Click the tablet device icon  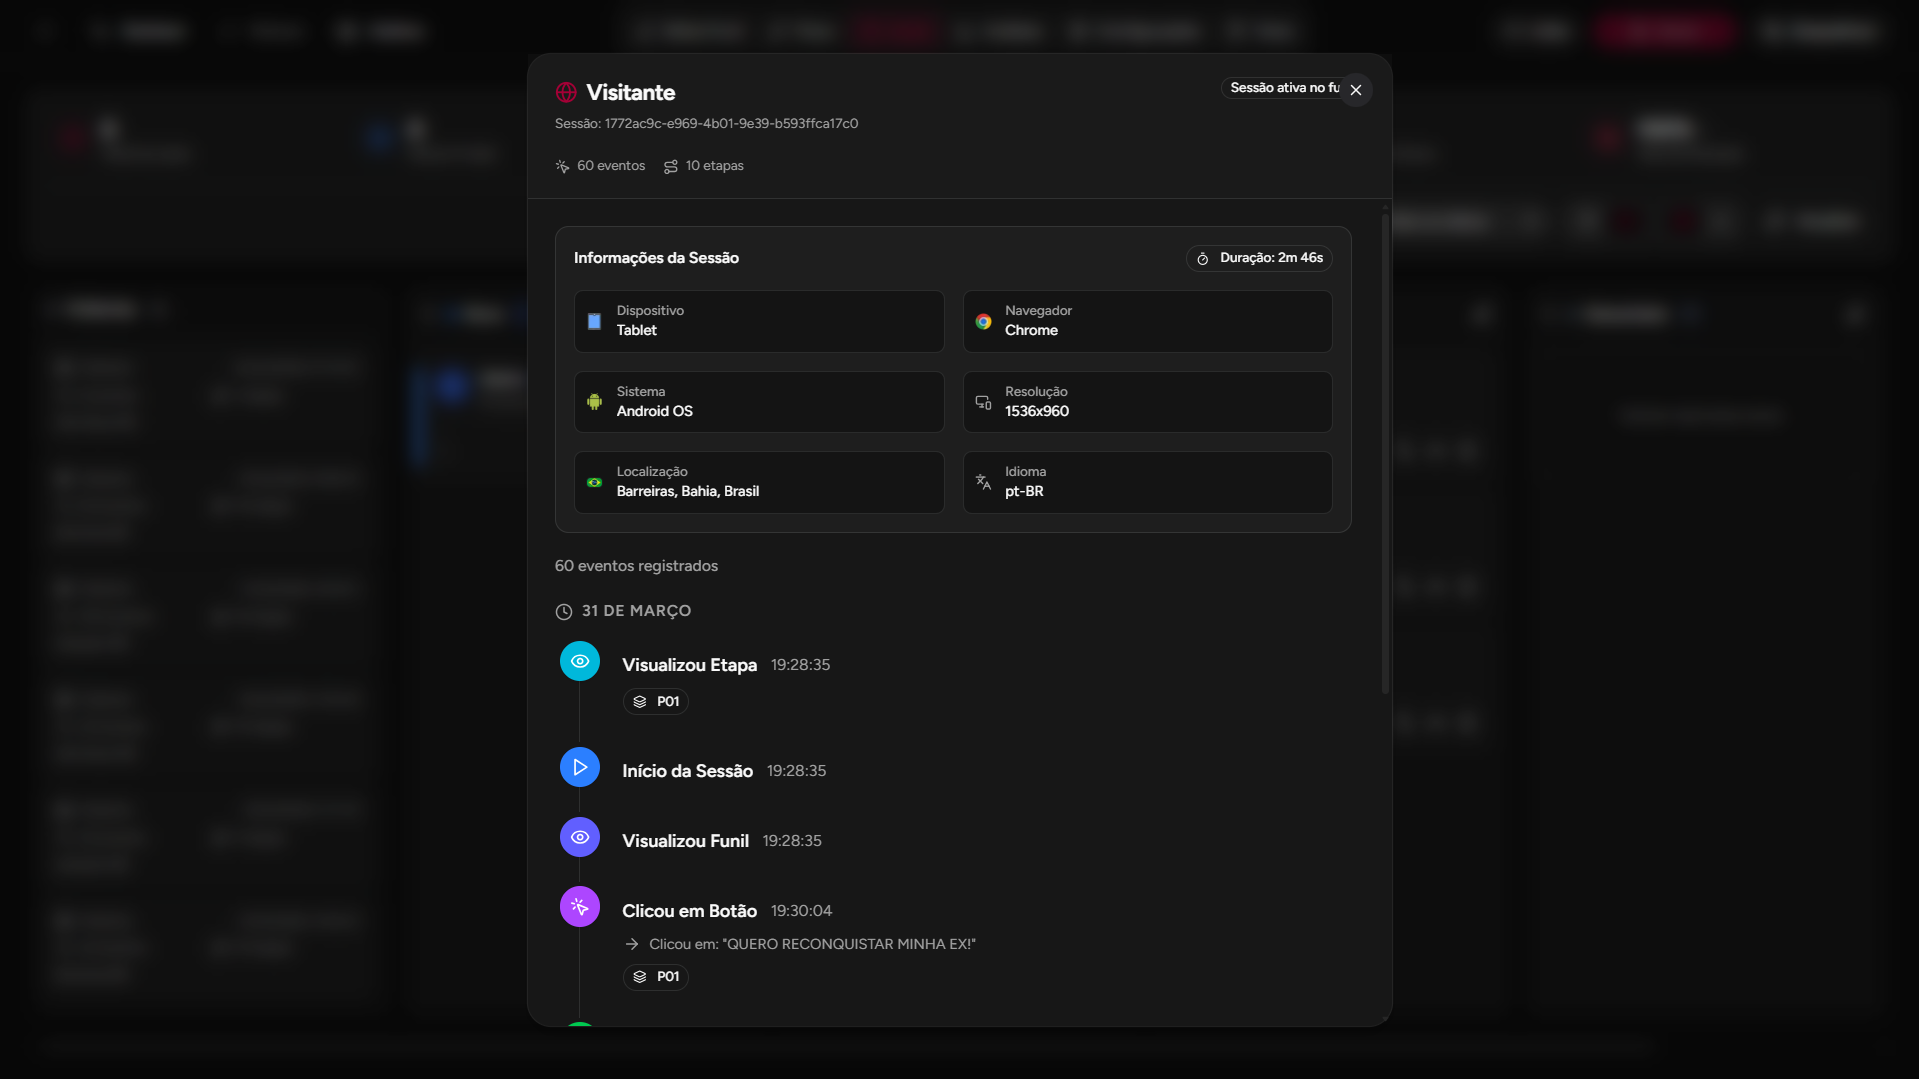(x=595, y=321)
